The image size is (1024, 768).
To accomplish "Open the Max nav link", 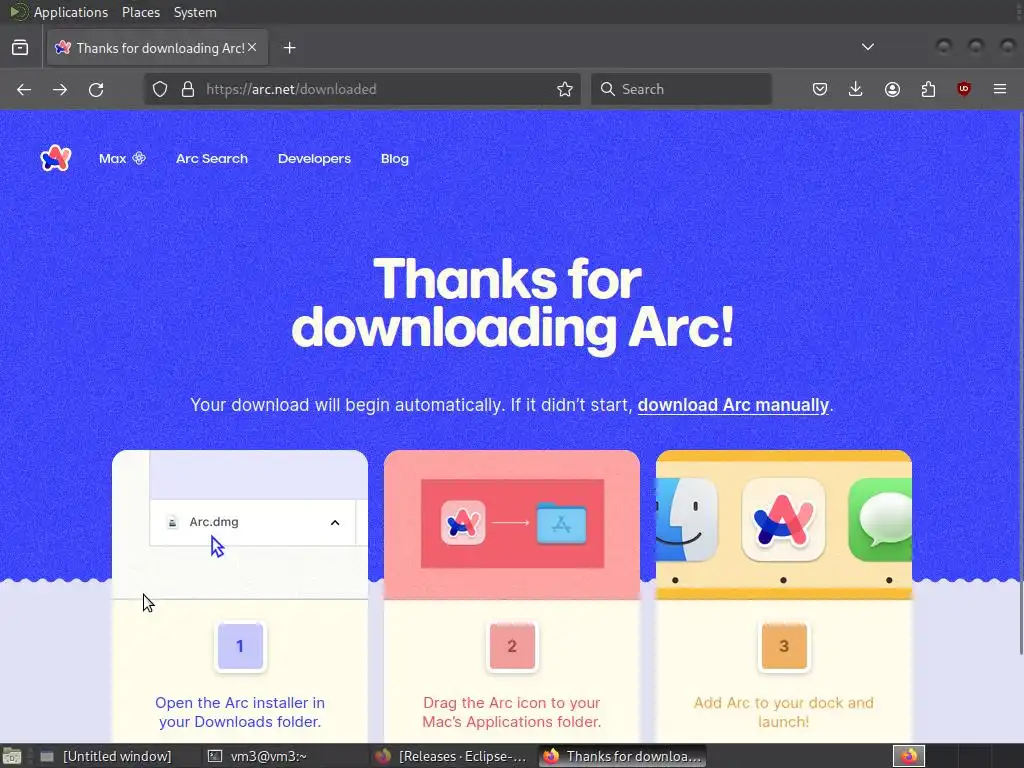I will (122, 159).
